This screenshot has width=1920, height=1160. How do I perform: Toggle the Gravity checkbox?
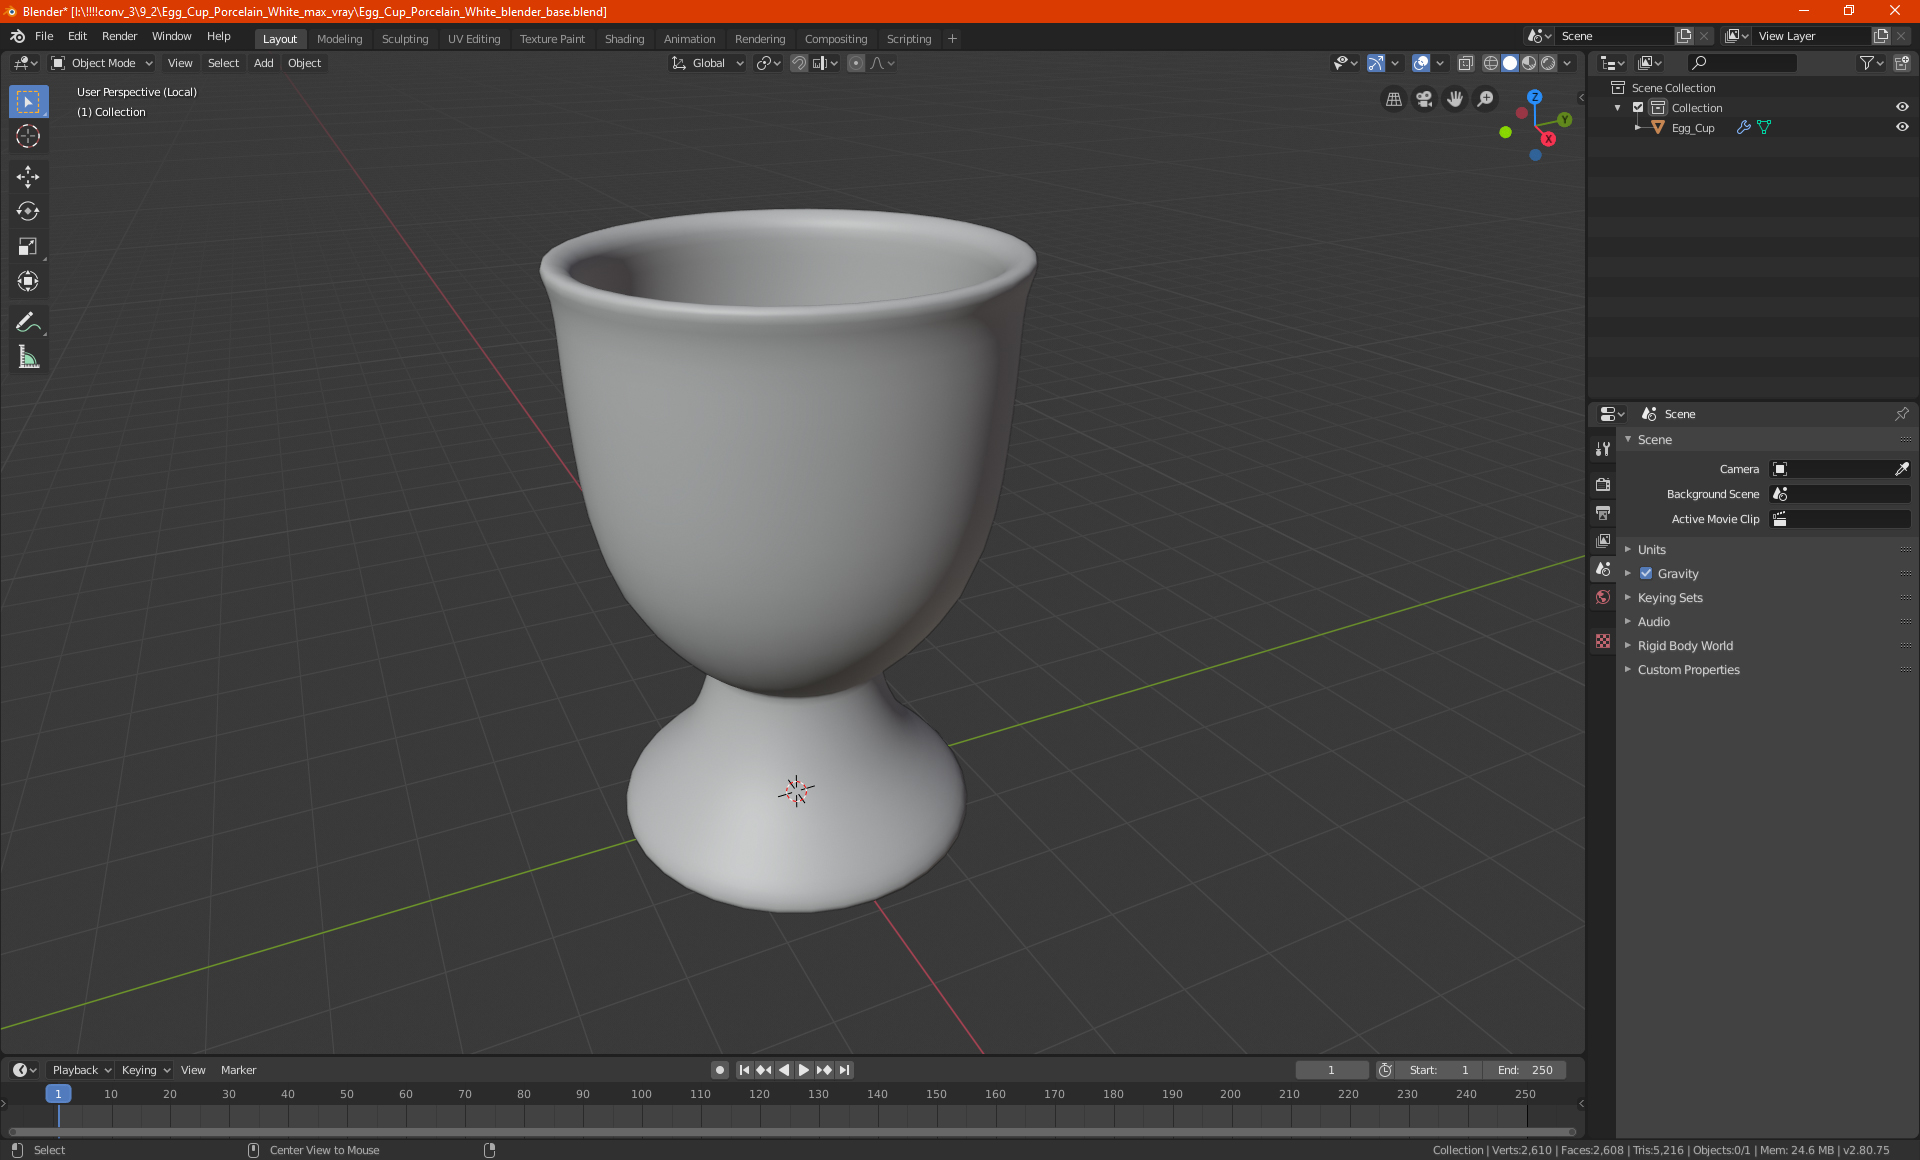click(x=1646, y=574)
